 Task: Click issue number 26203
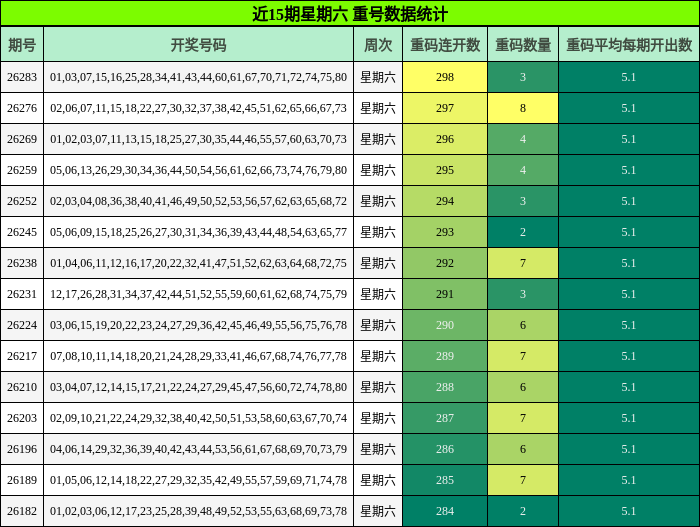pos(22,418)
